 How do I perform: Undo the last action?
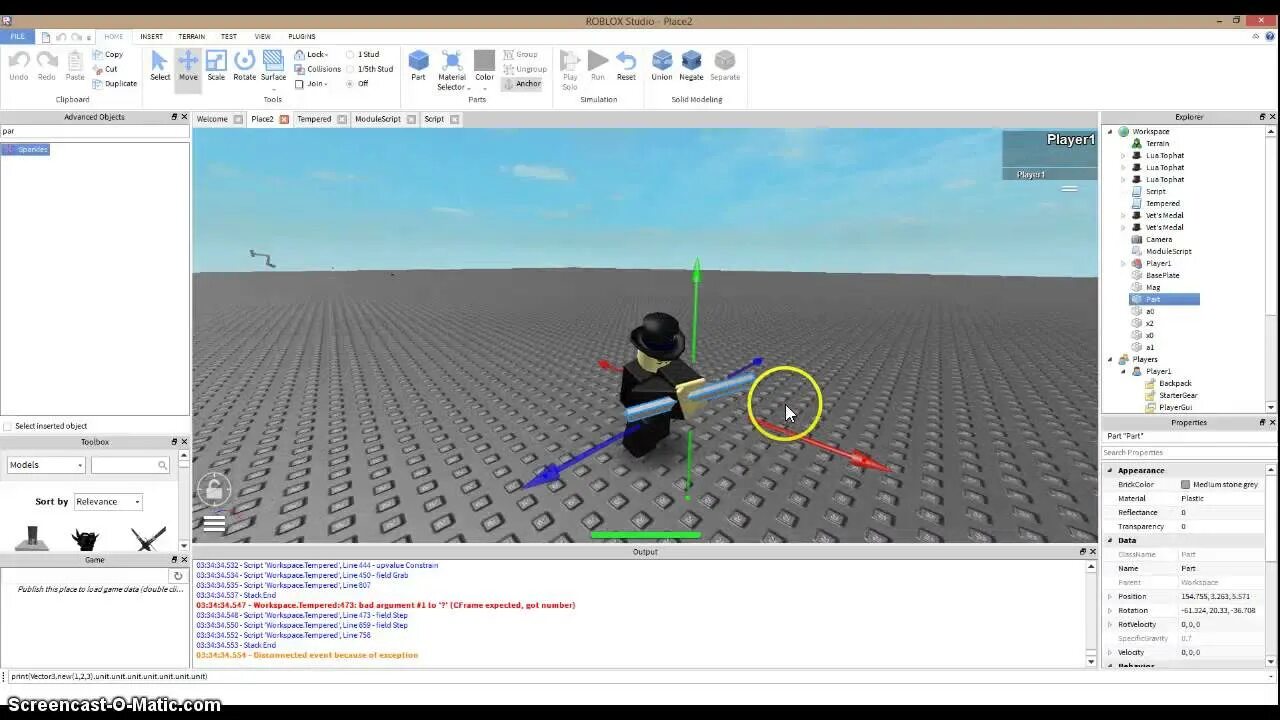pyautogui.click(x=19, y=66)
